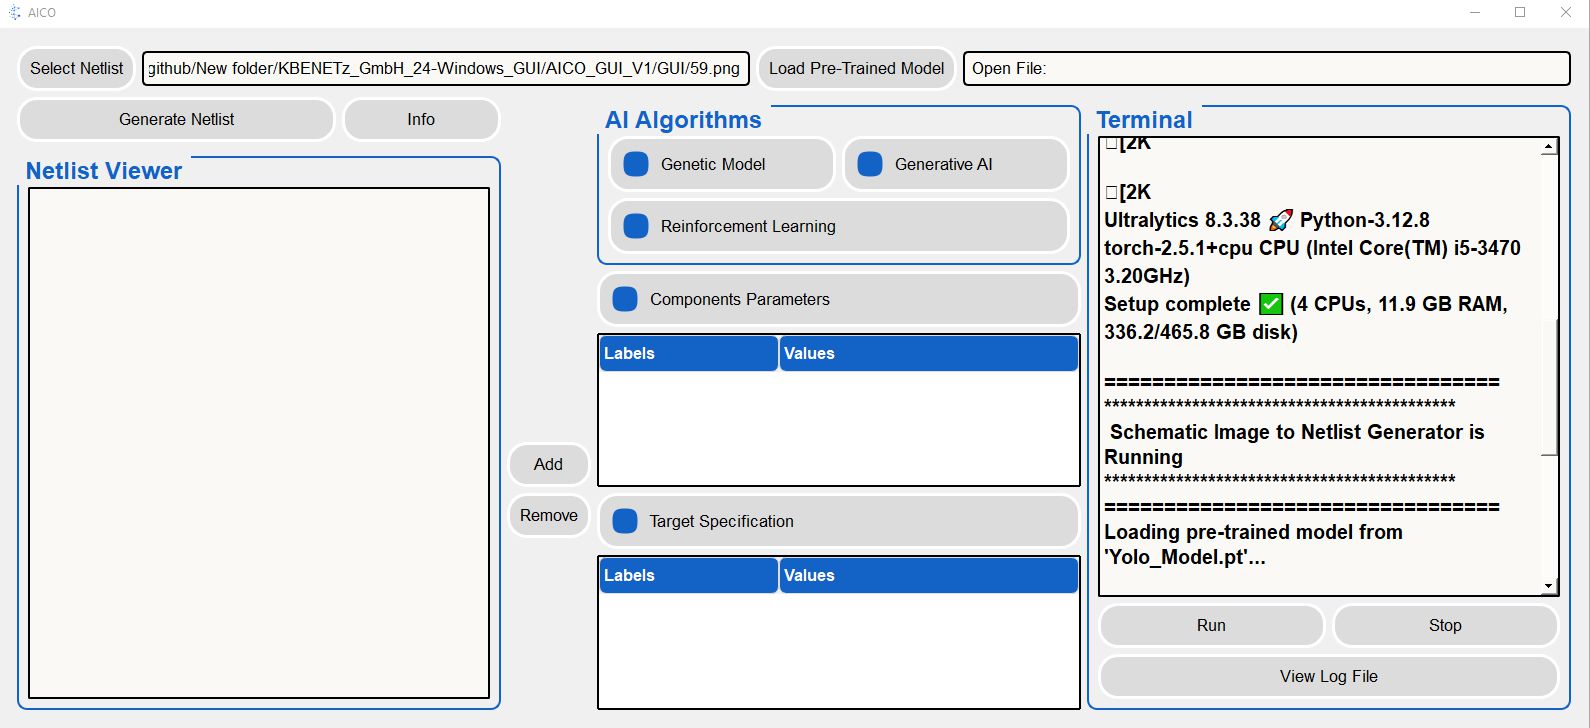Run the selected algorithm
This screenshot has width=1590, height=728.
(1211, 625)
